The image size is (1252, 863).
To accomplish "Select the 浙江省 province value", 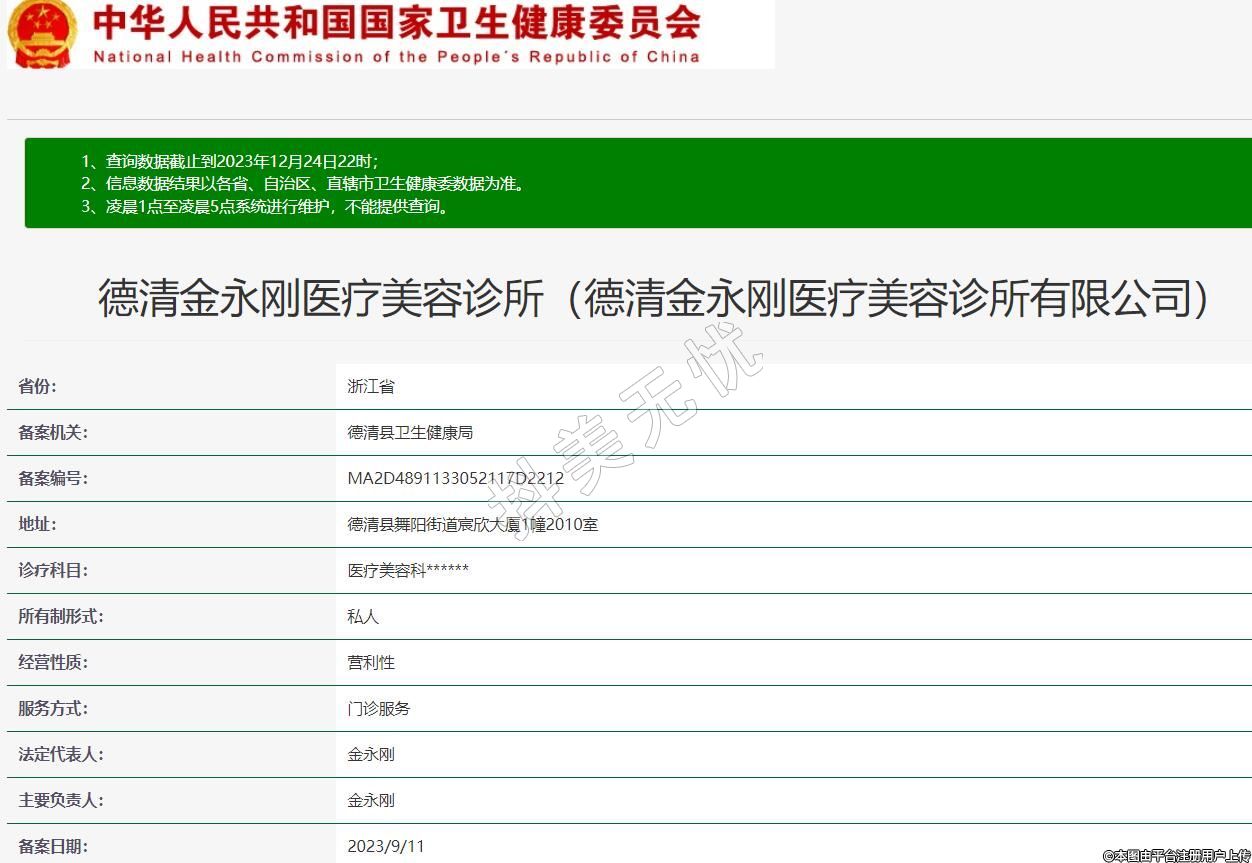I will click(371, 386).
